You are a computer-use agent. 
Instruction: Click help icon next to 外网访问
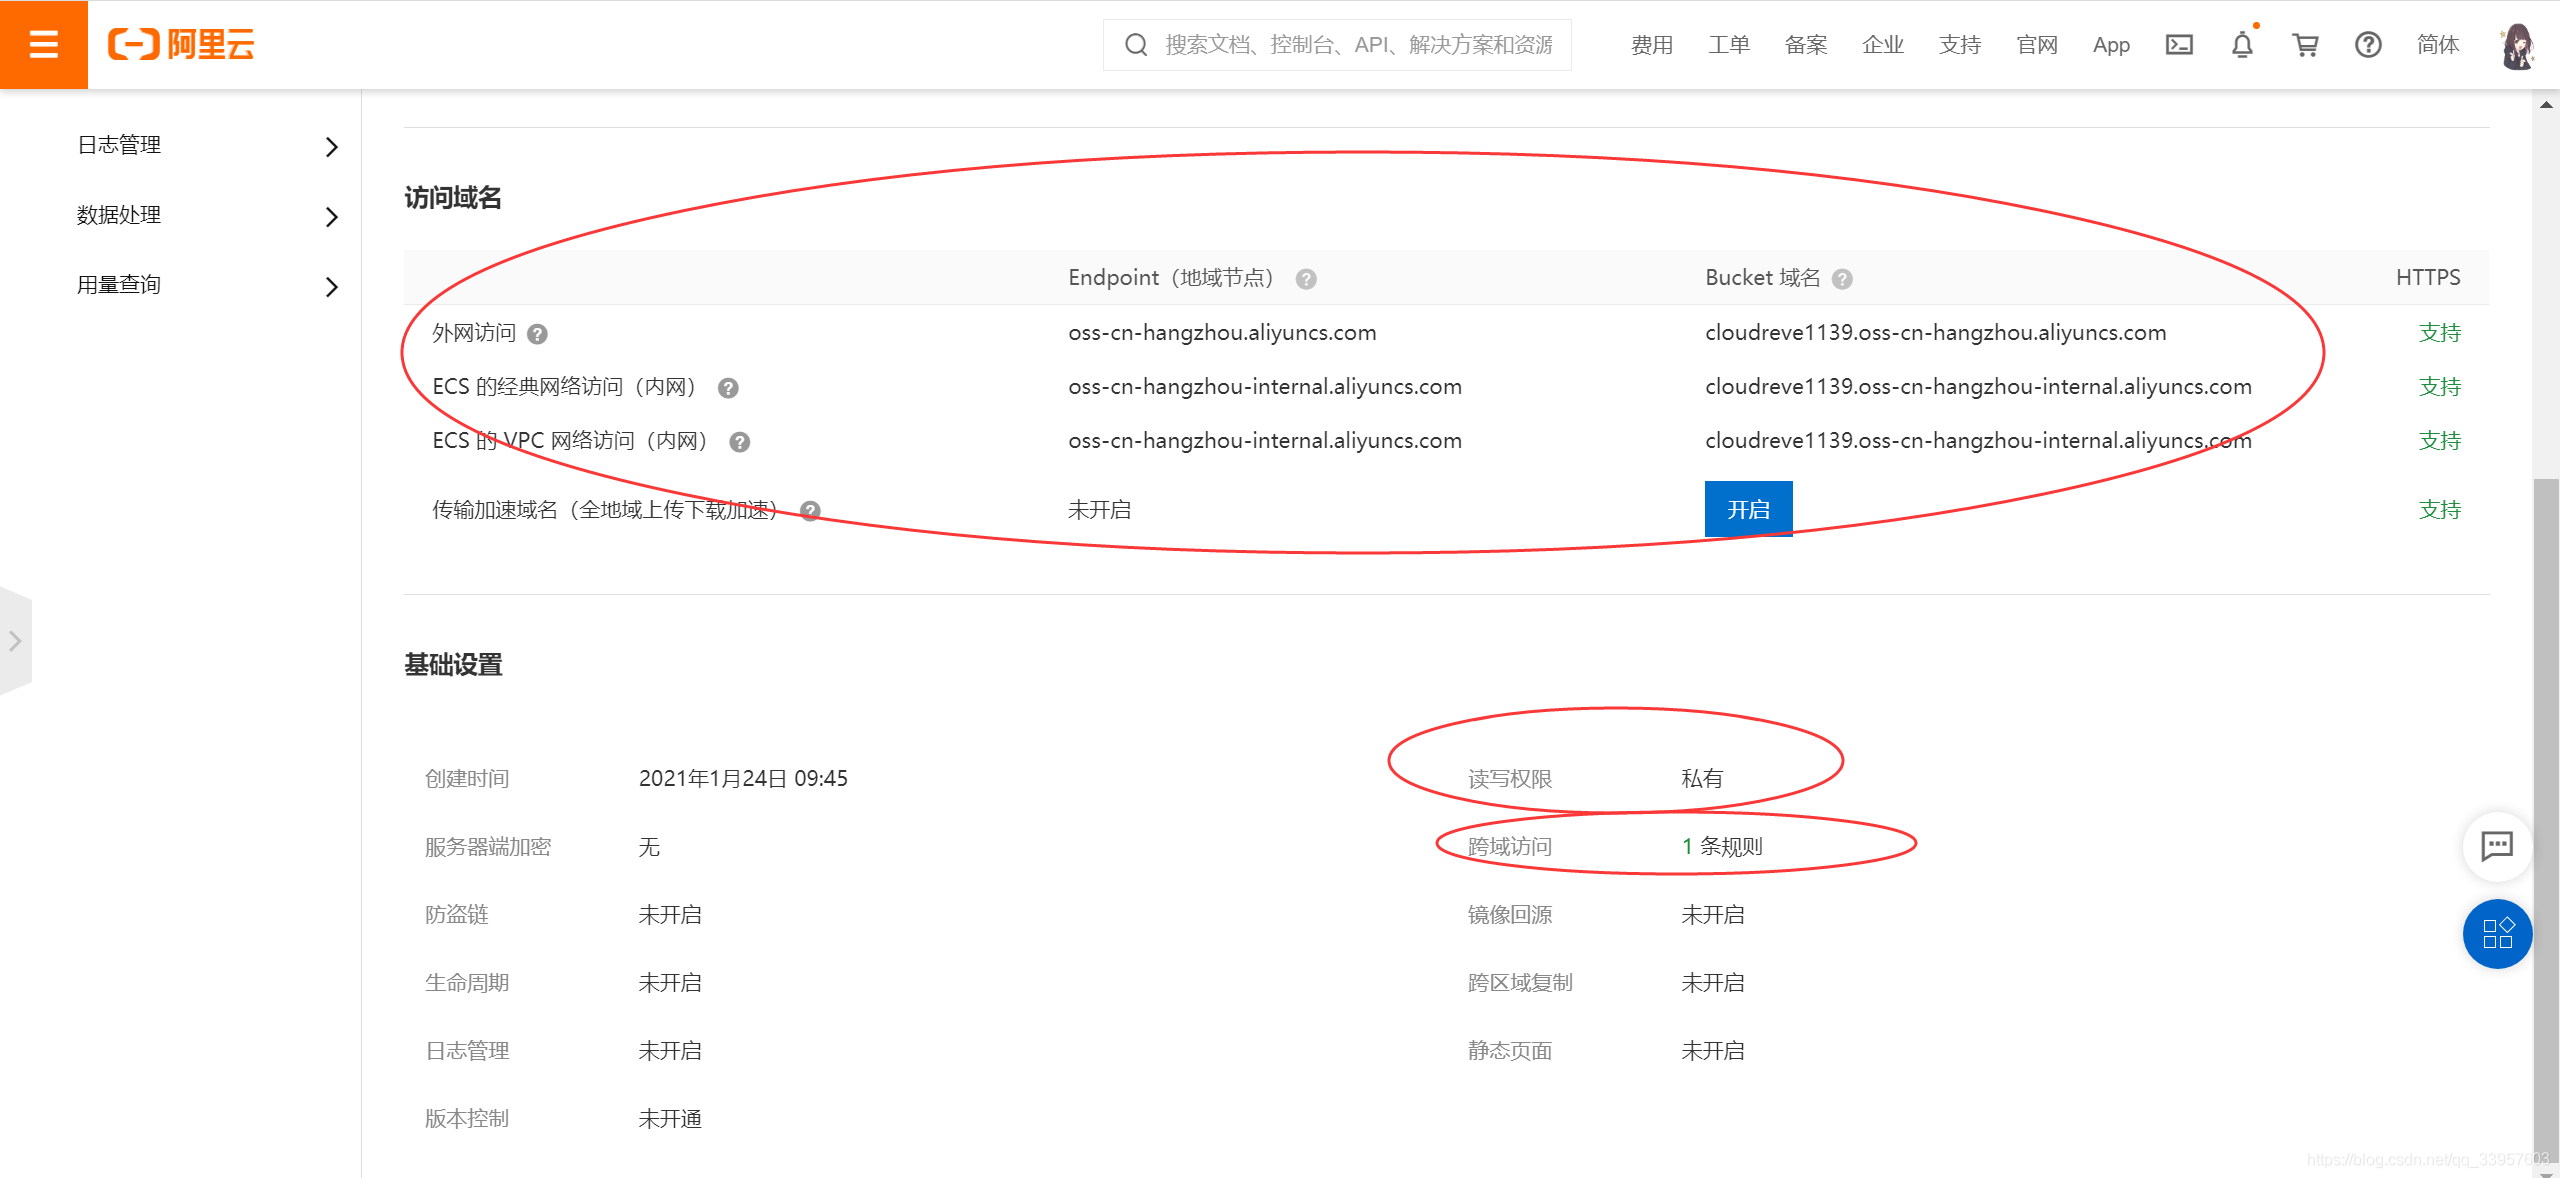click(x=537, y=334)
